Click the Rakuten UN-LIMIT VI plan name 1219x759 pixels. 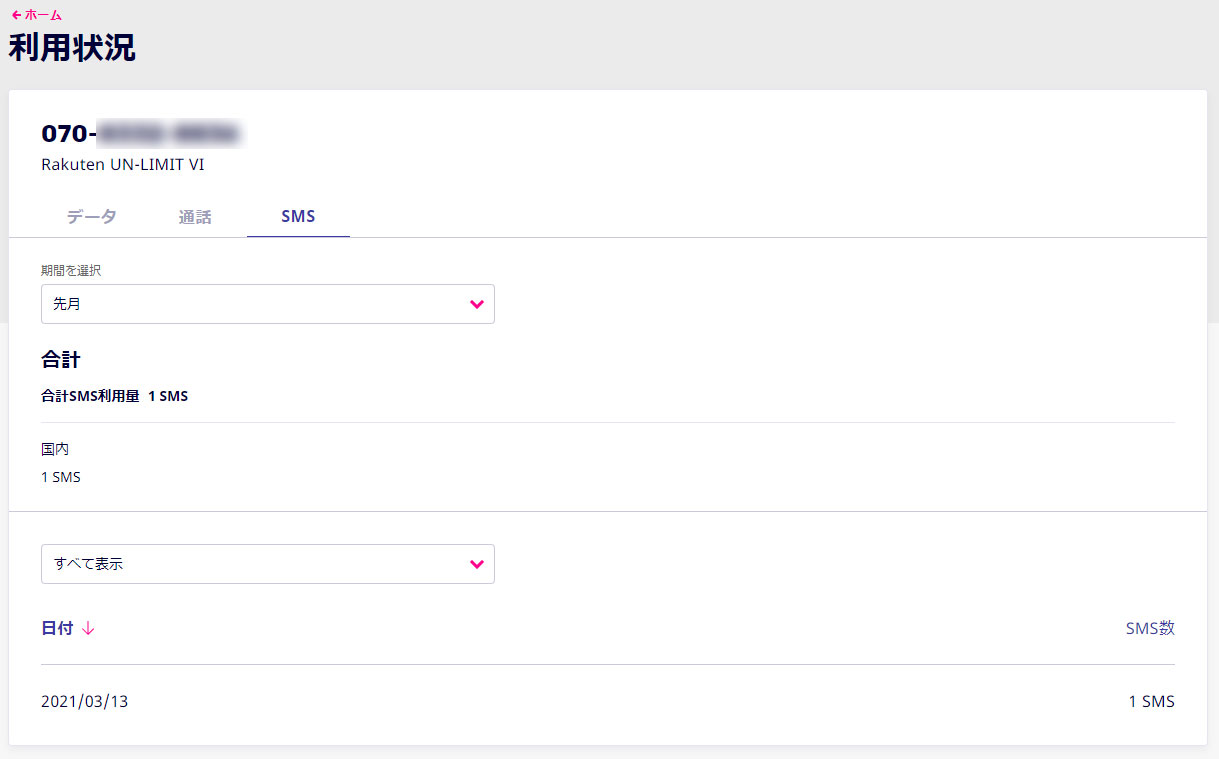point(123,165)
